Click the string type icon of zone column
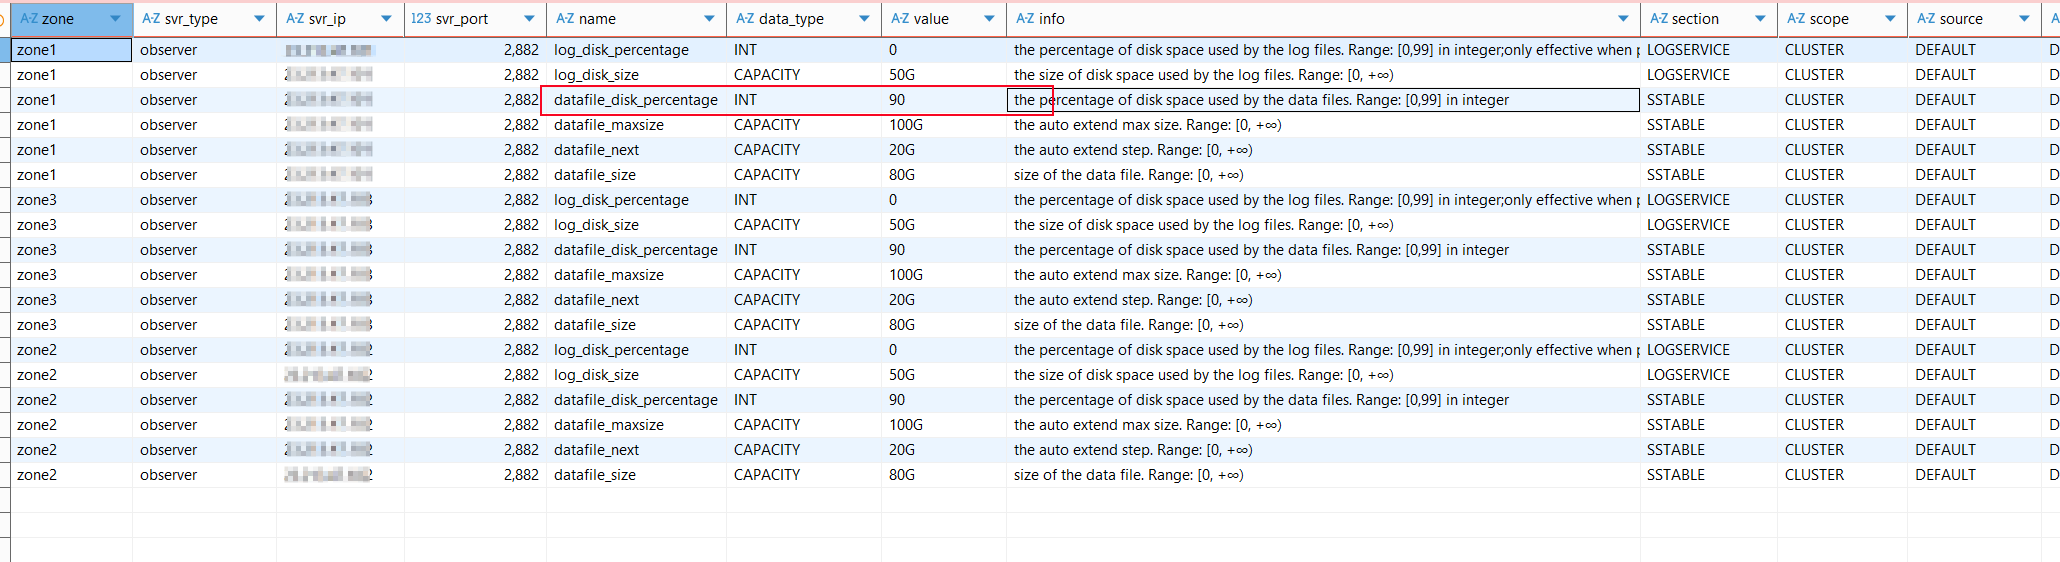This screenshot has width=2060, height=562. [29, 19]
